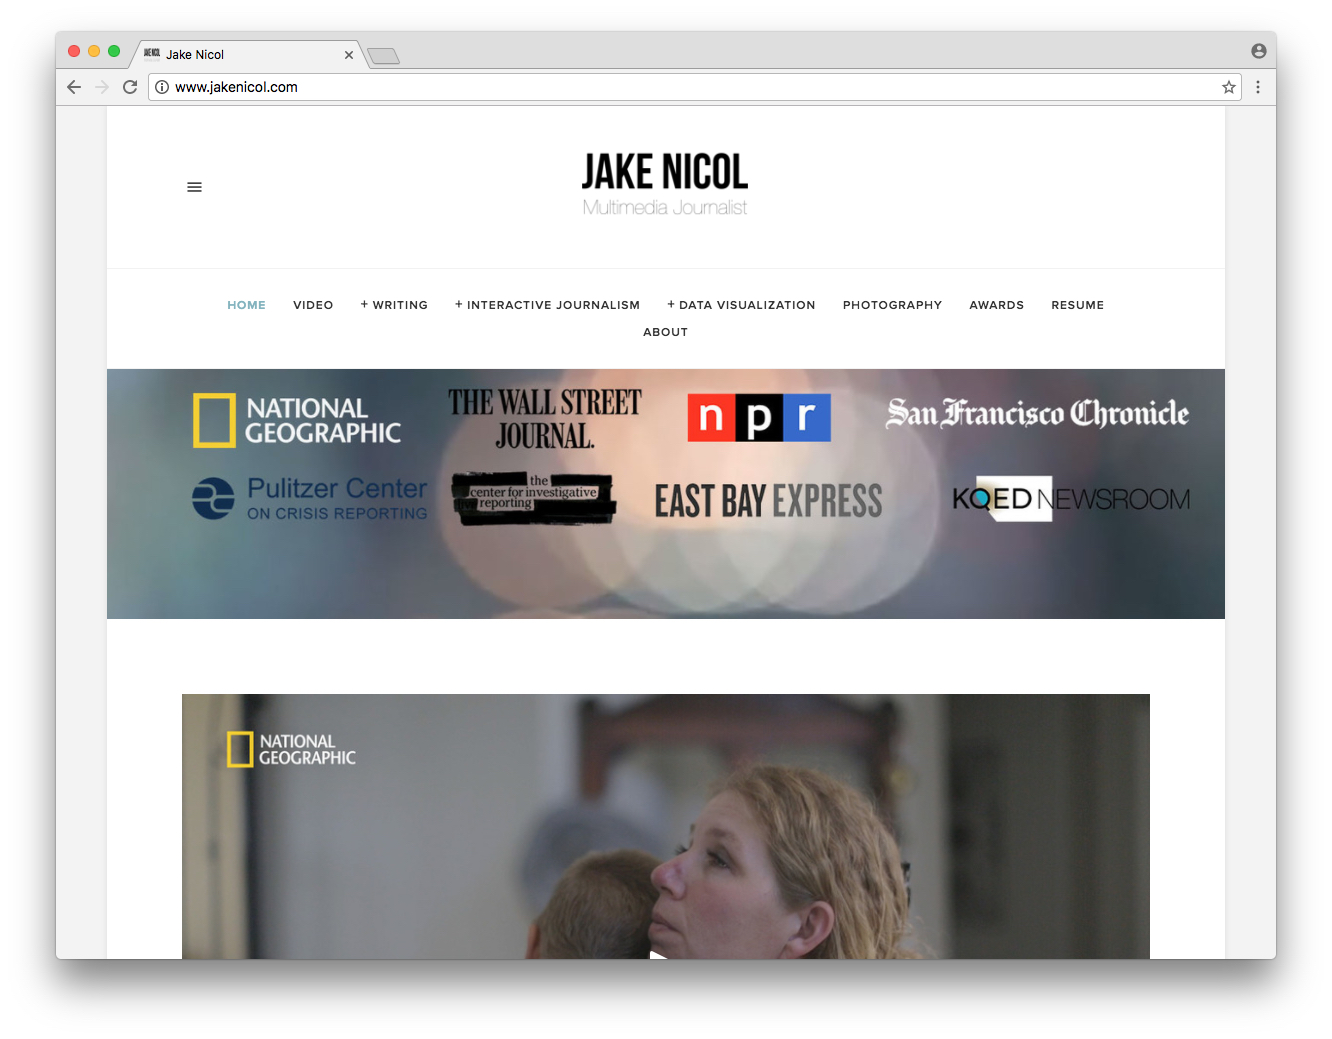Image resolution: width=1332 pixels, height=1039 pixels.
Task: Close the Jake Nicol tab
Action: (x=349, y=55)
